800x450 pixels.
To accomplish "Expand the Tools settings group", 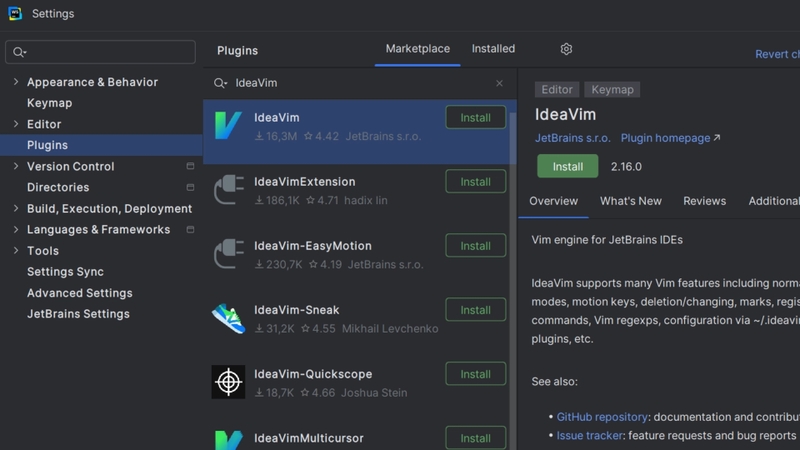I will 16,251.
